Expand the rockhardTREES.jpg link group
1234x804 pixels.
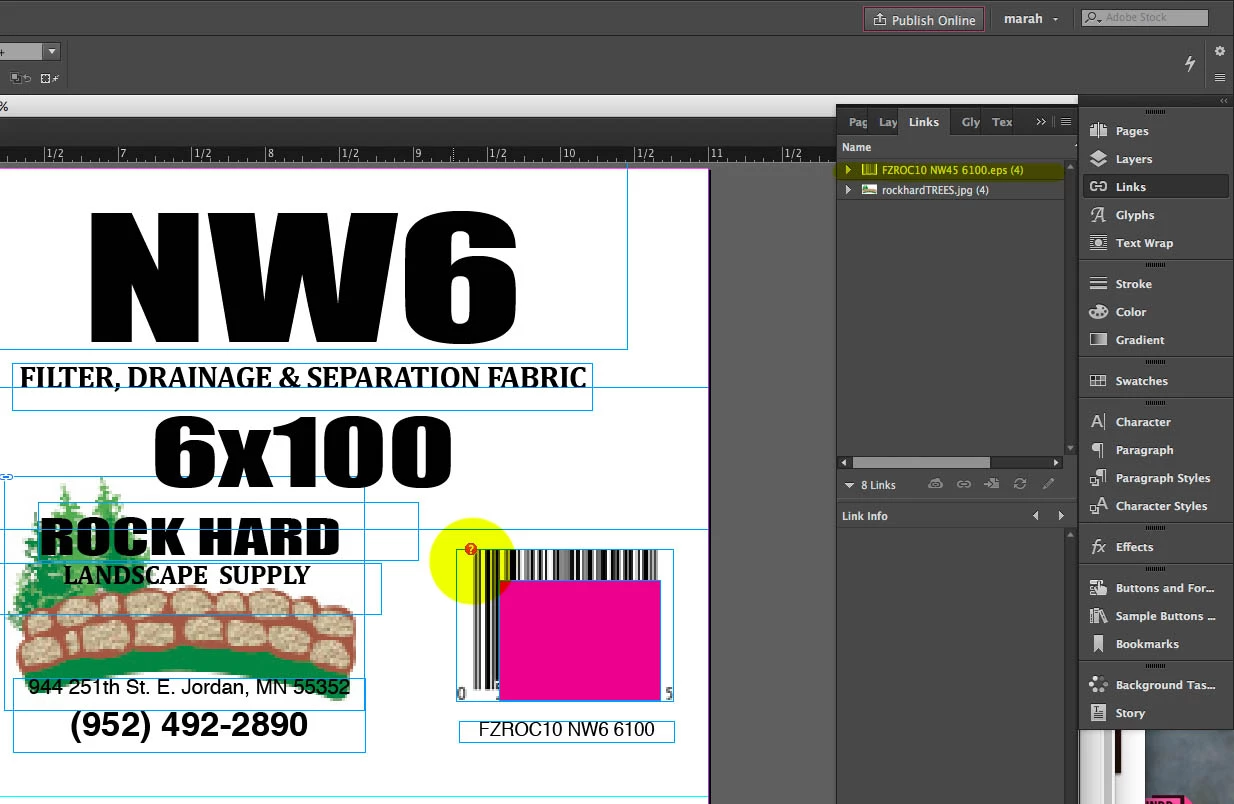point(849,190)
